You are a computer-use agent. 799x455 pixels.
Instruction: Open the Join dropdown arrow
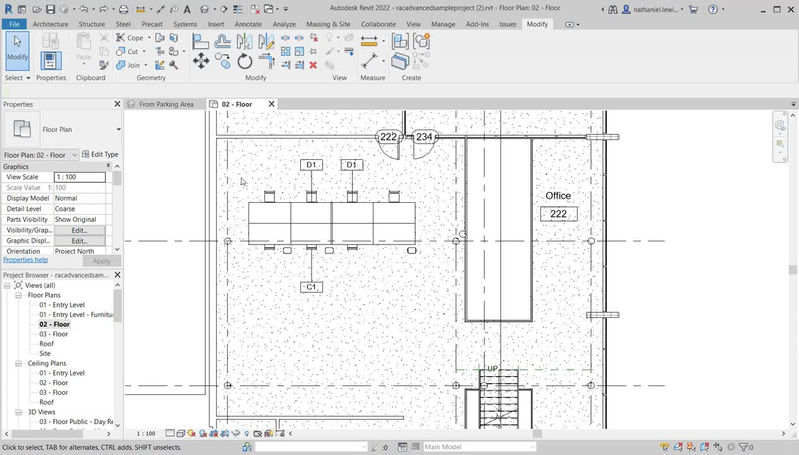pos(146,65)
